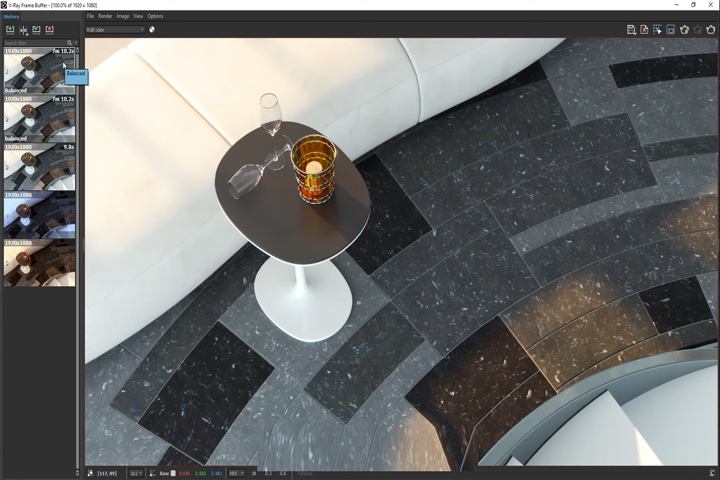The height and width of the screenshot is (480, 720).
Task: Clear the image with the red X icon
Action: point(644,30)
